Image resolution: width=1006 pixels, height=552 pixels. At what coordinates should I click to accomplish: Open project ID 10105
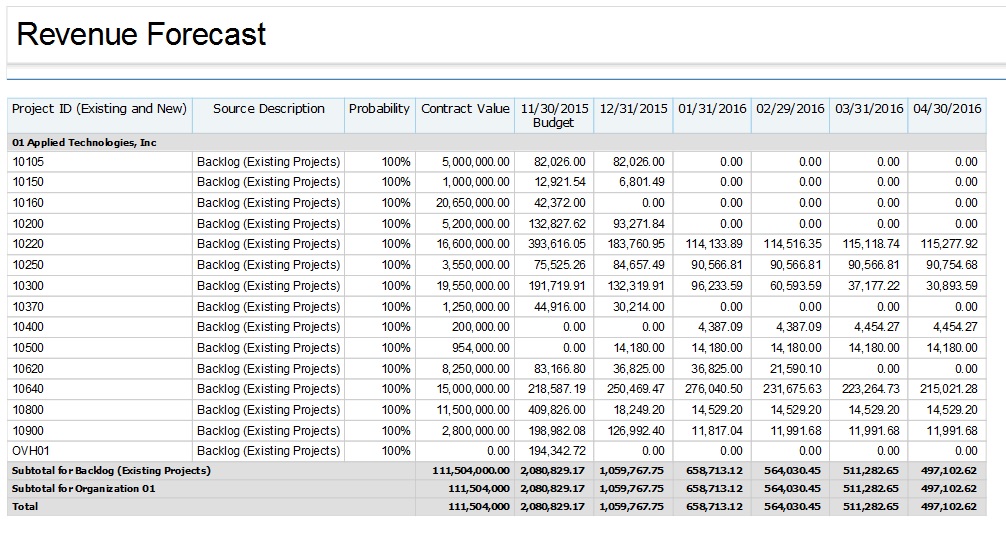point(28,162)
